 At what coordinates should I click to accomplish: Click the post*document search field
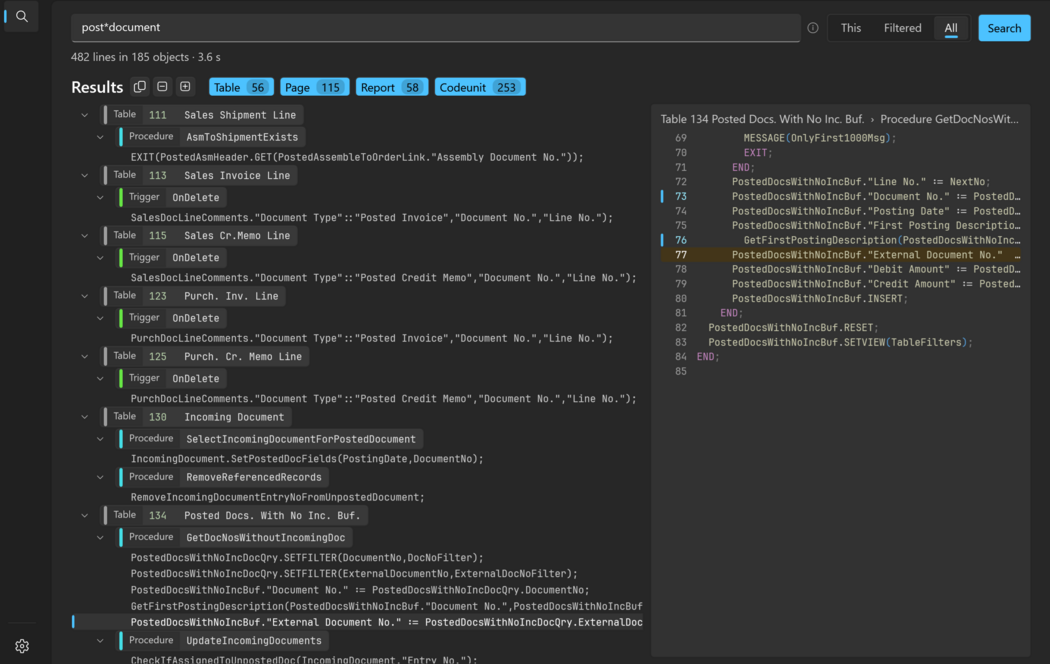coord(435,27)
